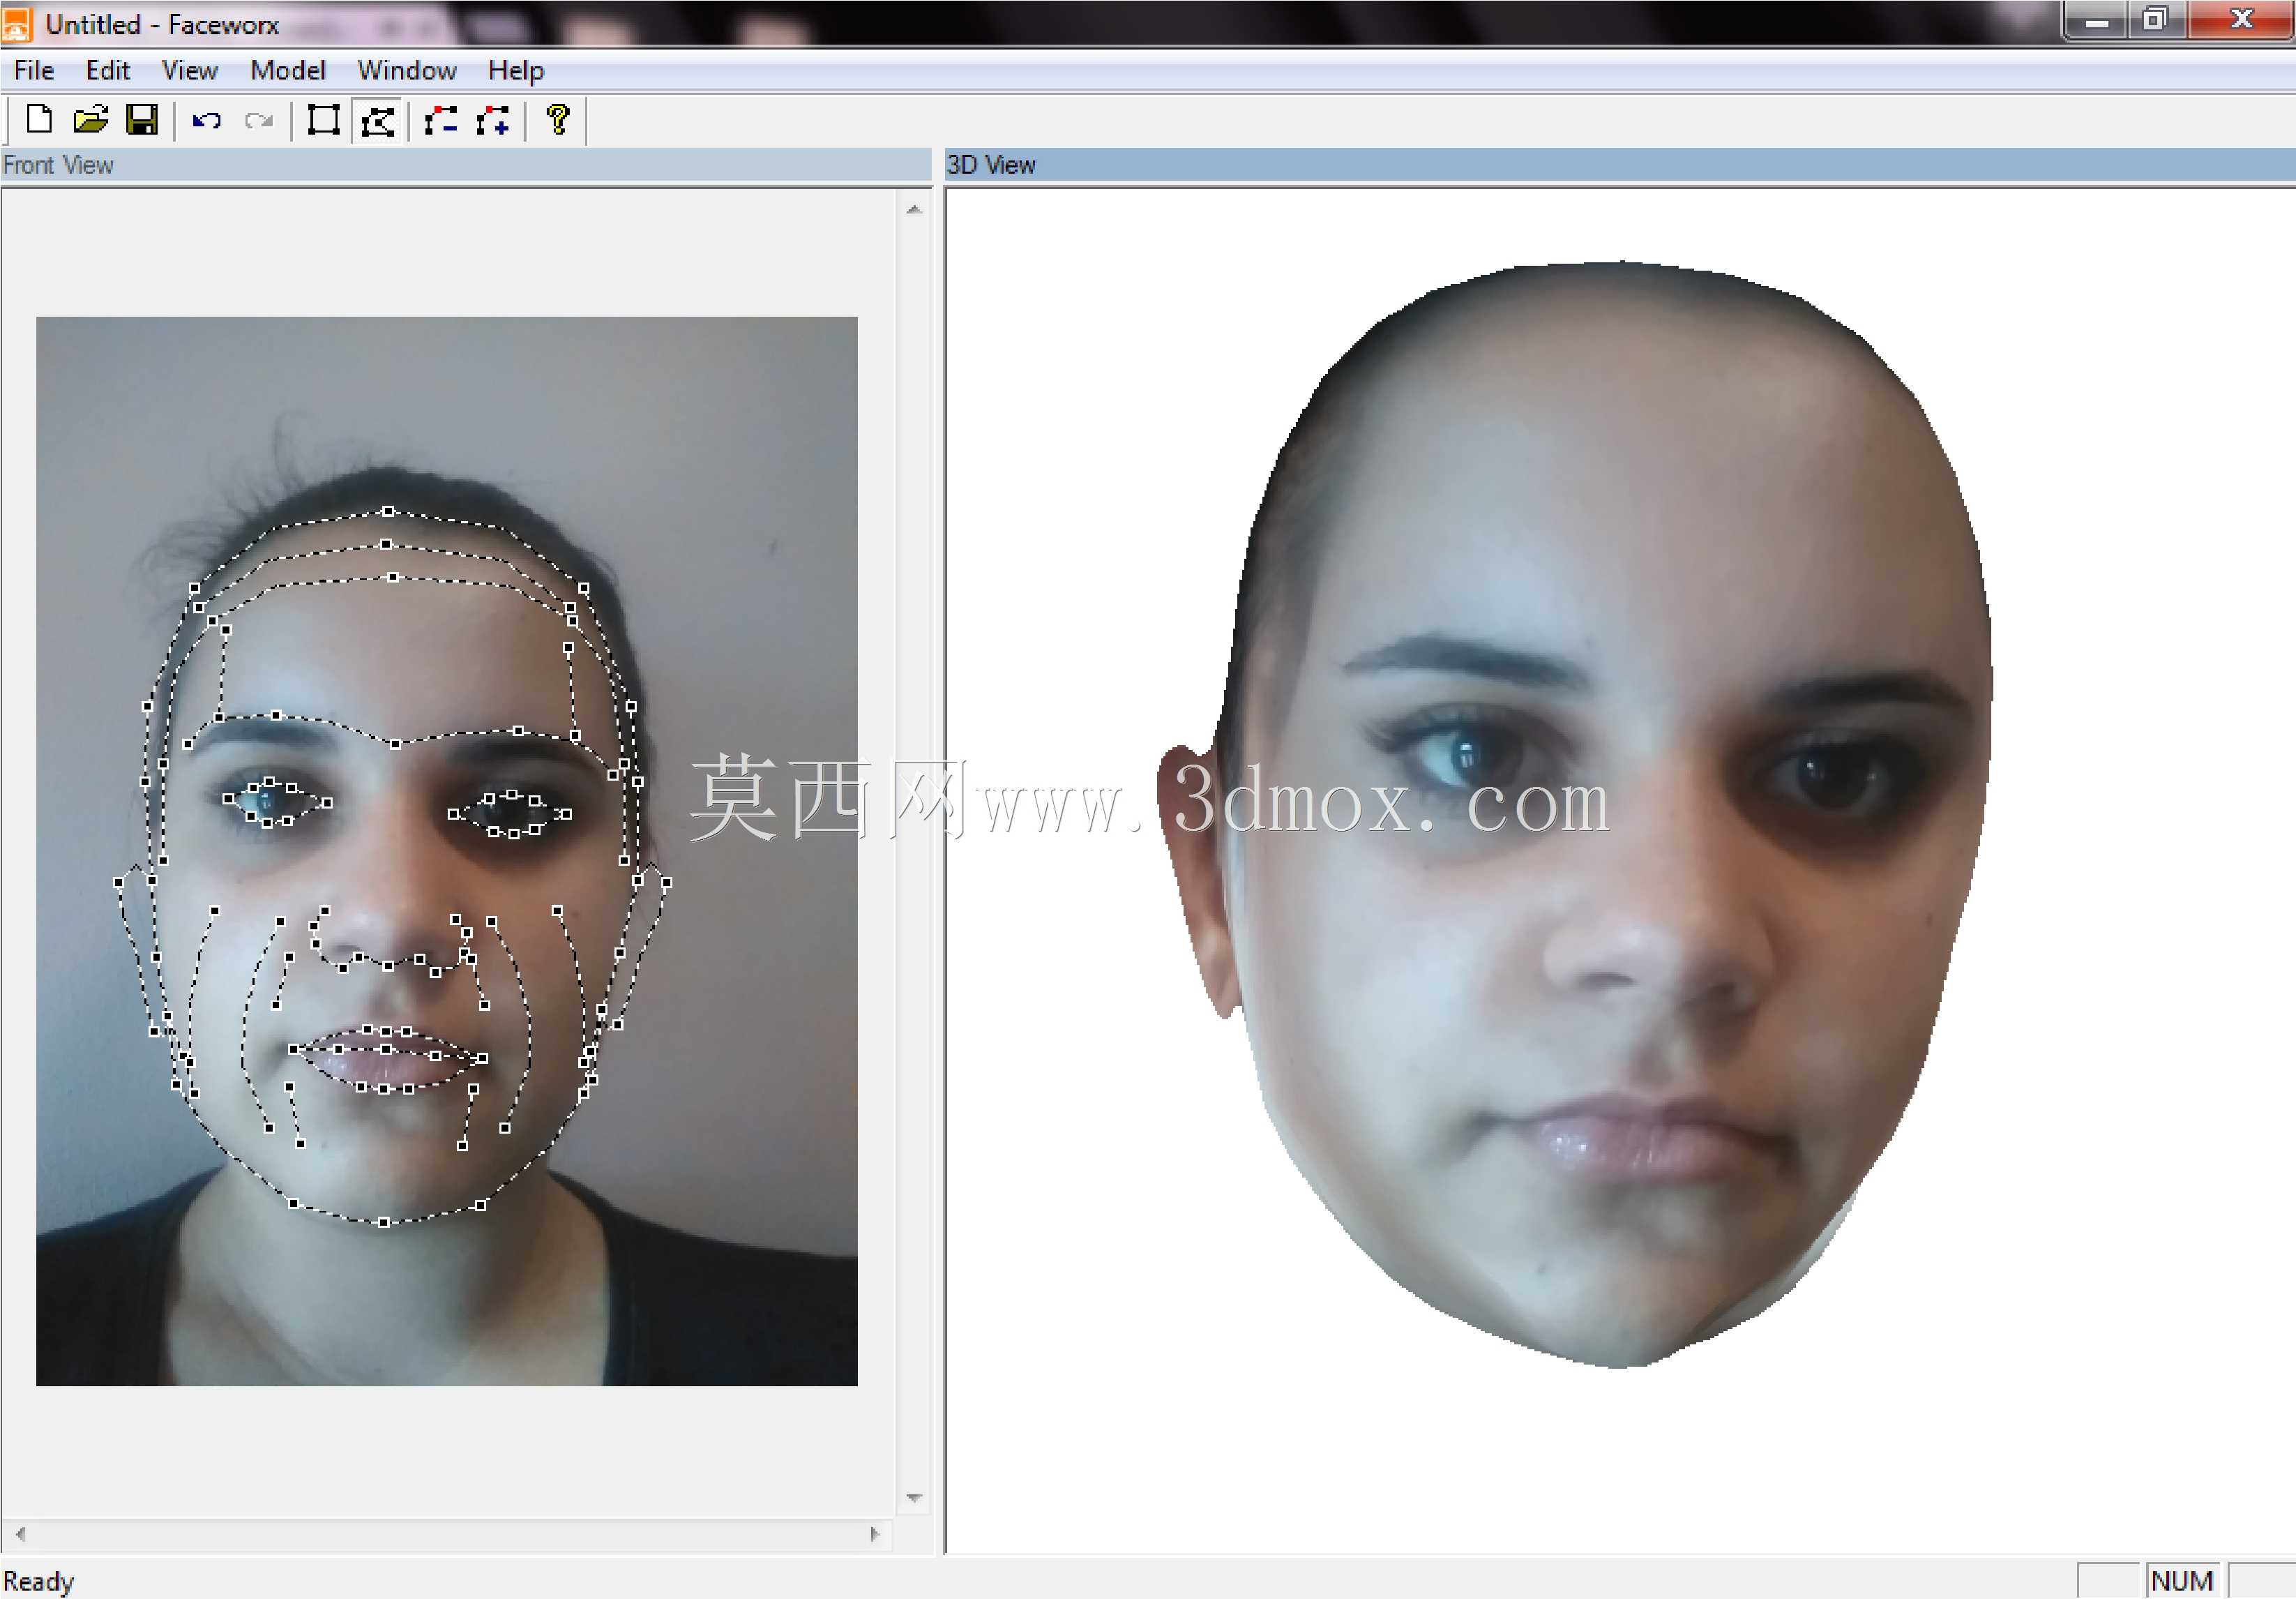Open the File menu
The width and height of the screenshot is (2296, 1599).
[34, 70]
